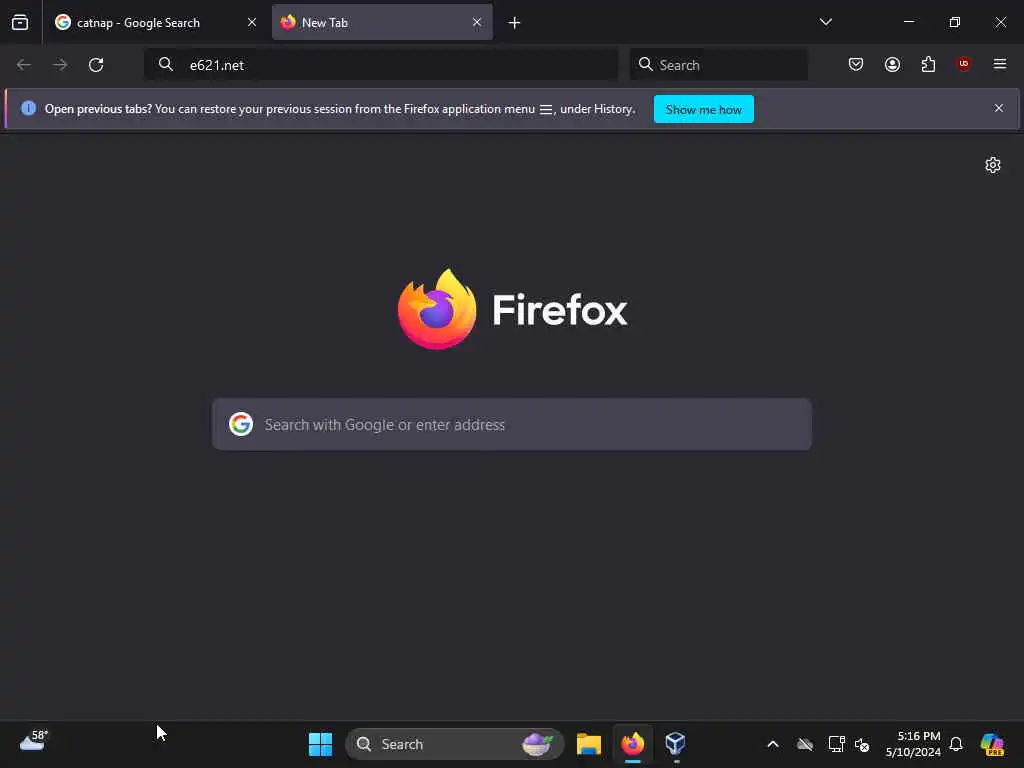1024x768 pixels.
Task: Open Copilot preview from the taskbar
Action: tap(992, 744)
